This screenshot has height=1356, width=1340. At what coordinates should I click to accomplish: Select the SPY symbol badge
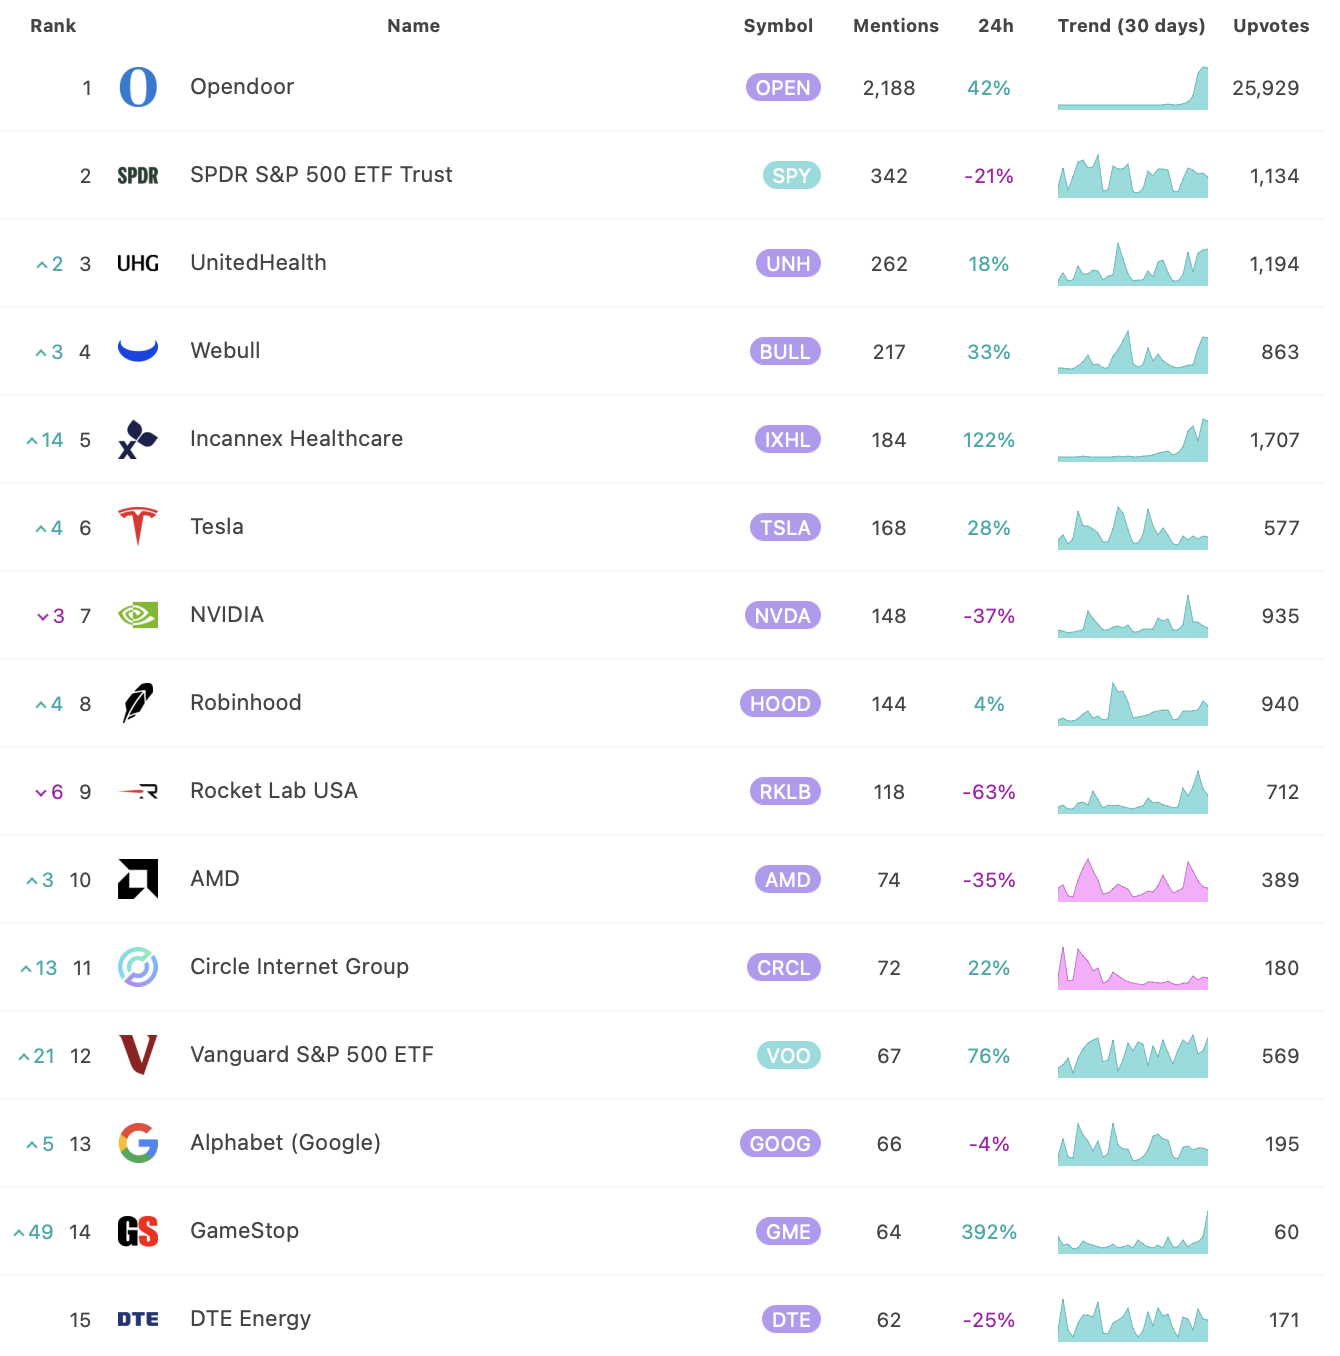point(791,176)
